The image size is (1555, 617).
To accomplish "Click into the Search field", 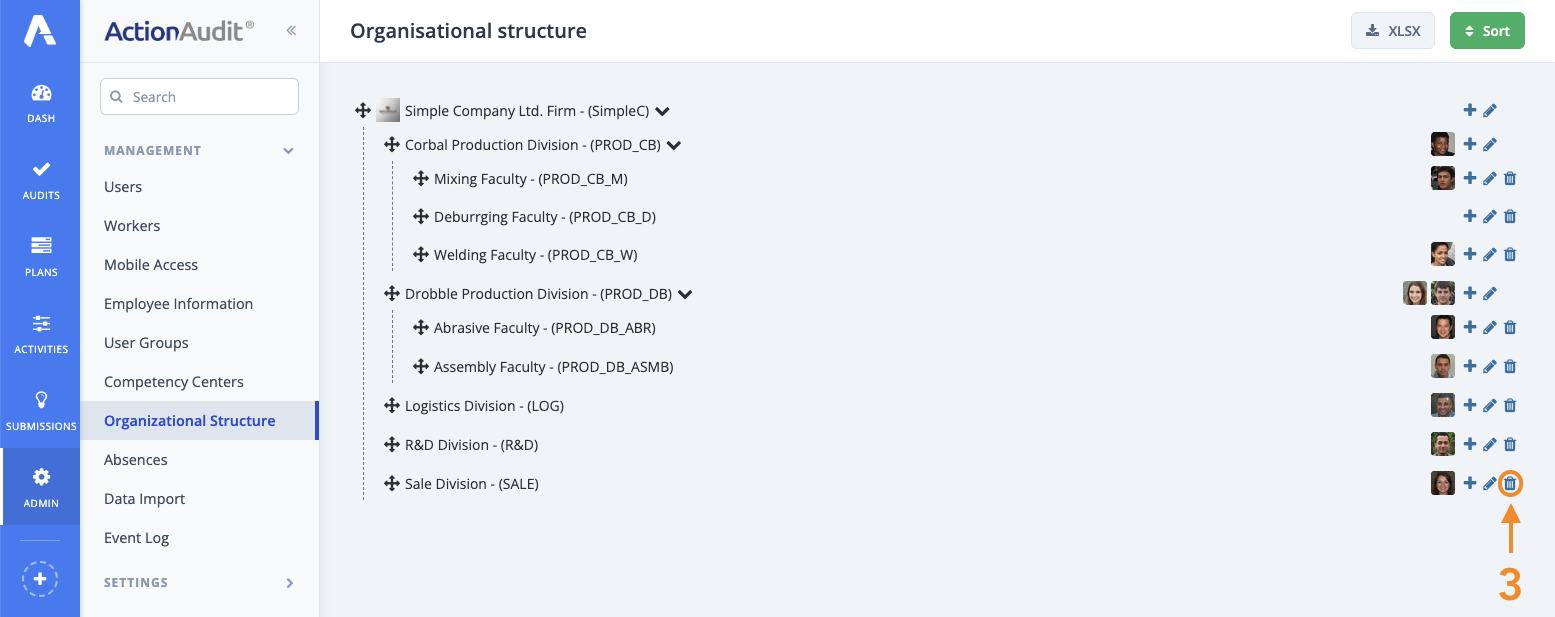I will 199,96.
